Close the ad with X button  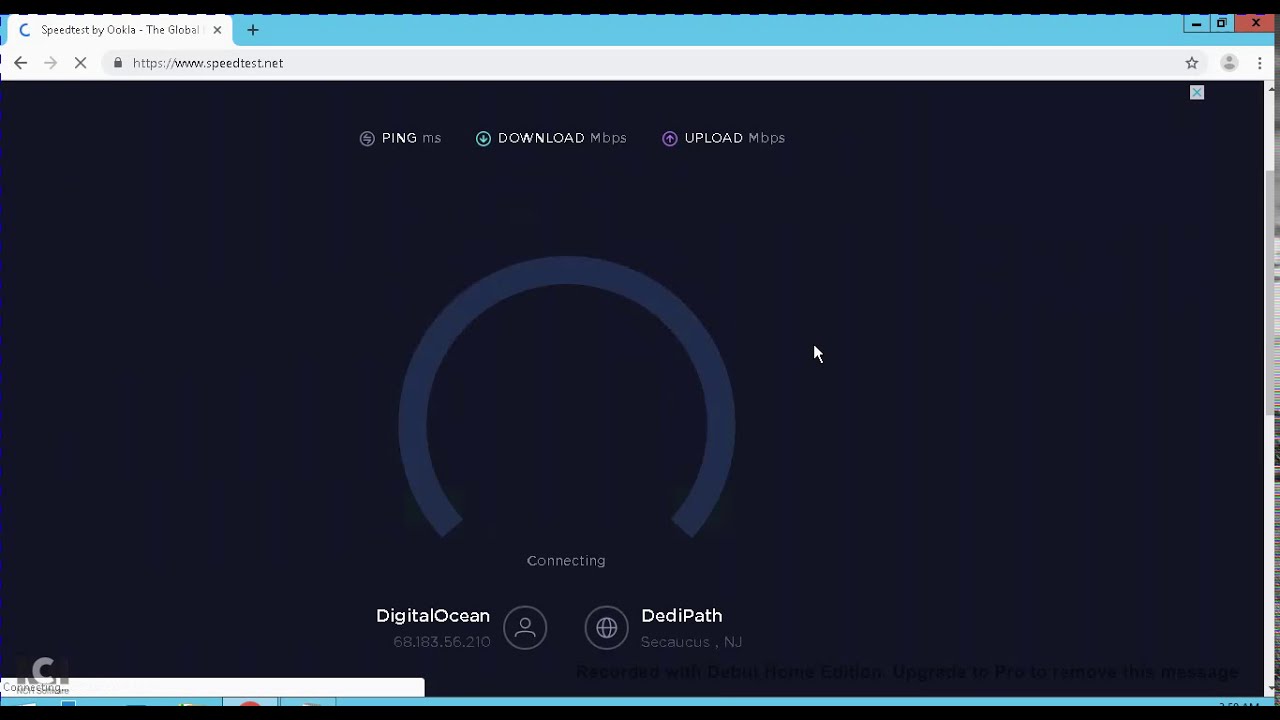1197,93
